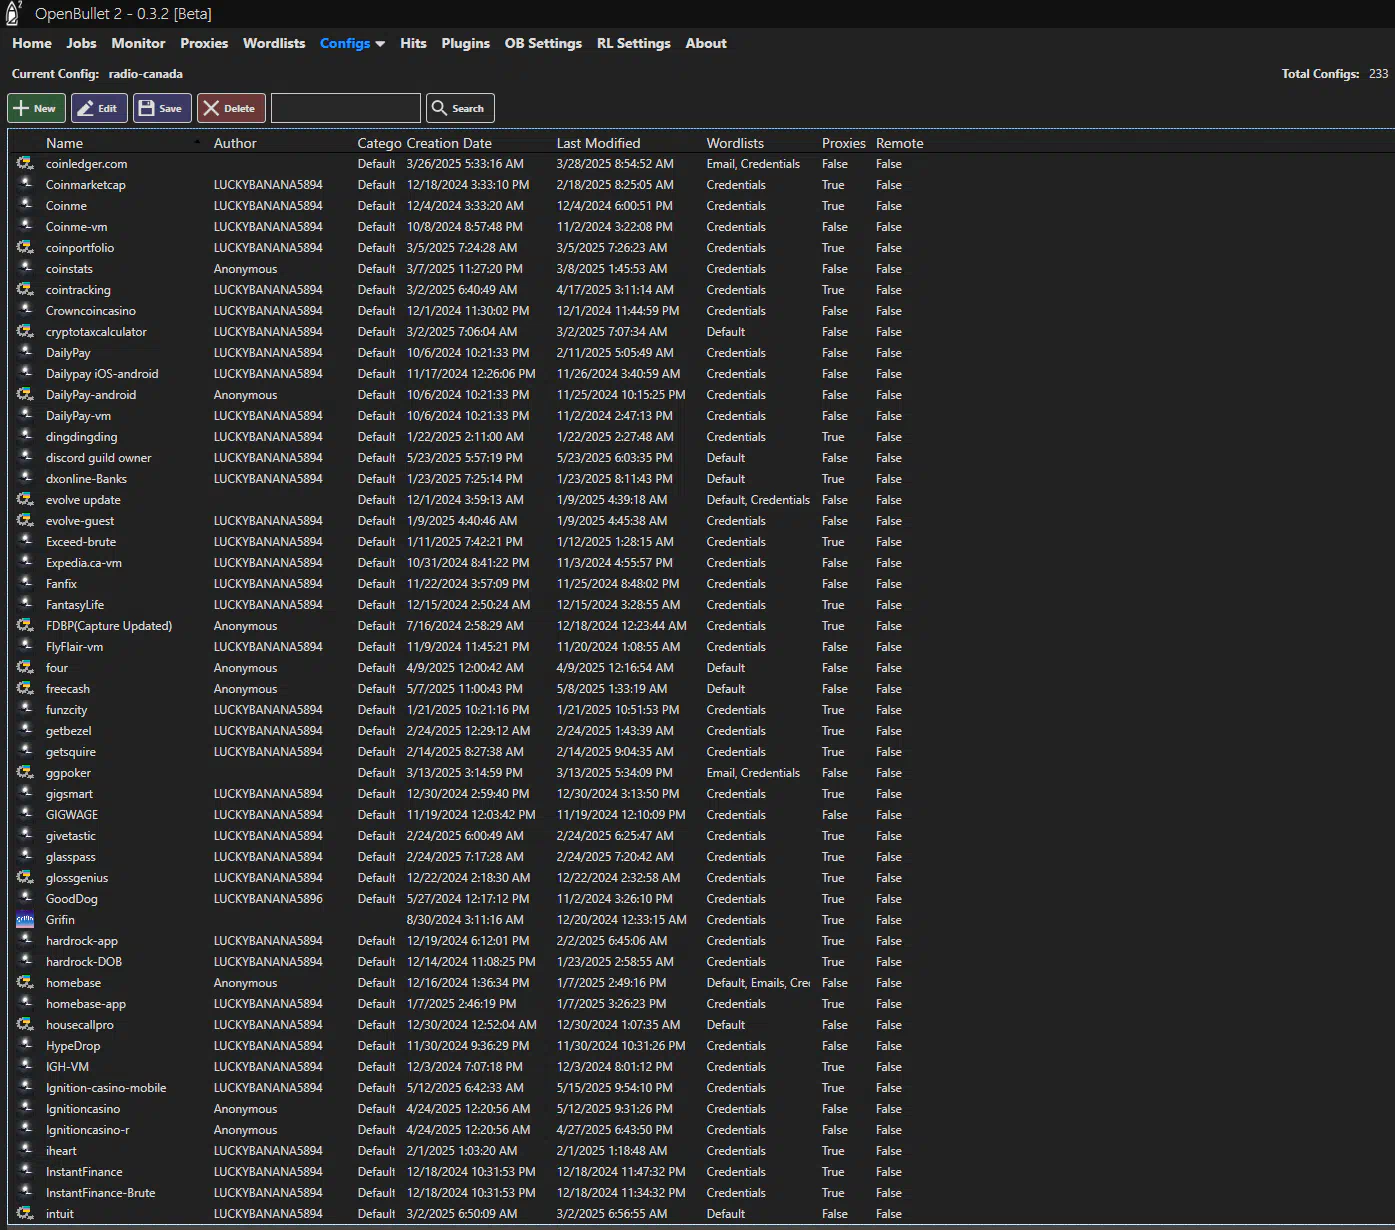Click the cryptotaxcalculator config icon
1395x1230 pixels.
click(25, 331)
